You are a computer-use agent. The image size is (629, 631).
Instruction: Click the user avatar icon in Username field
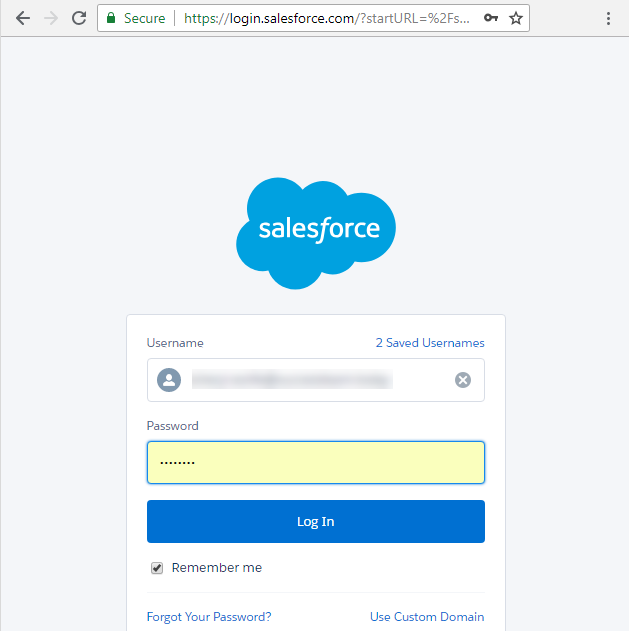(x=169, y=380)
